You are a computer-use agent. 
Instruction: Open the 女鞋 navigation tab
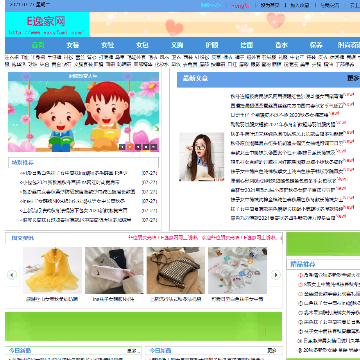point(107,45)
